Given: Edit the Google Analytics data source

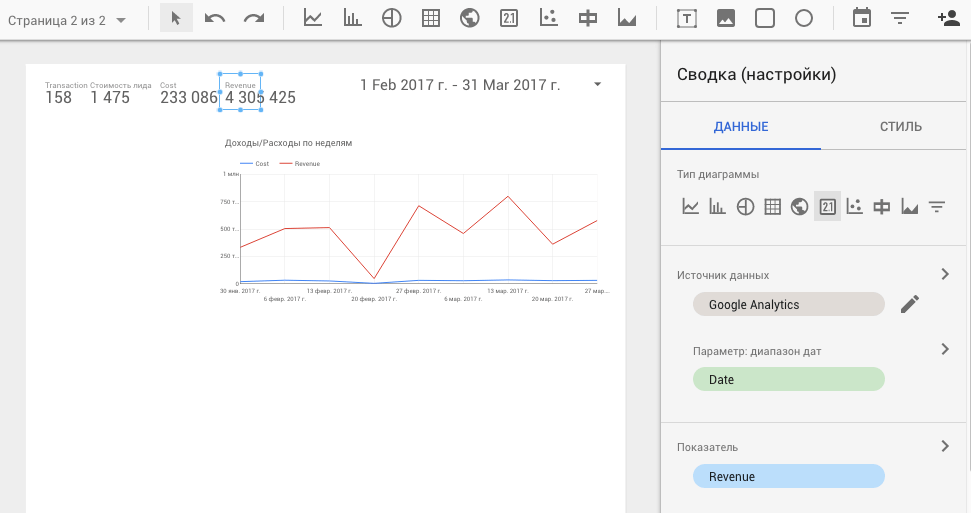Looking at the screenshot, I should tap(909, 304).
